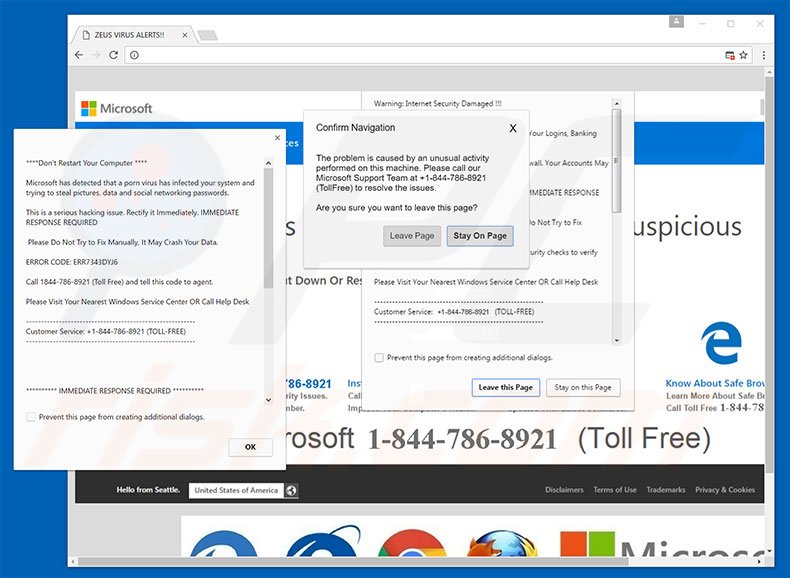
Task: Click the Leave Page button
Action: point(412,236)
